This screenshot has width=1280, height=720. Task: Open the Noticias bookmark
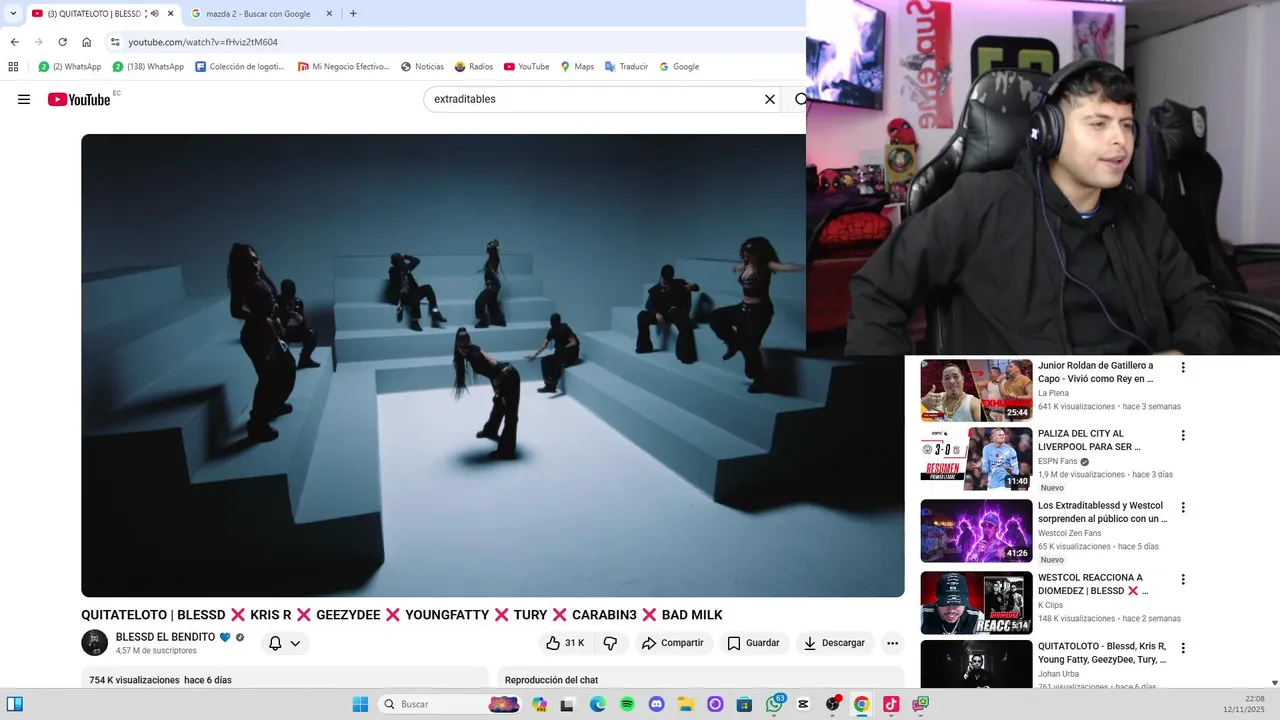pyautogui.click(x=422, y=67)
